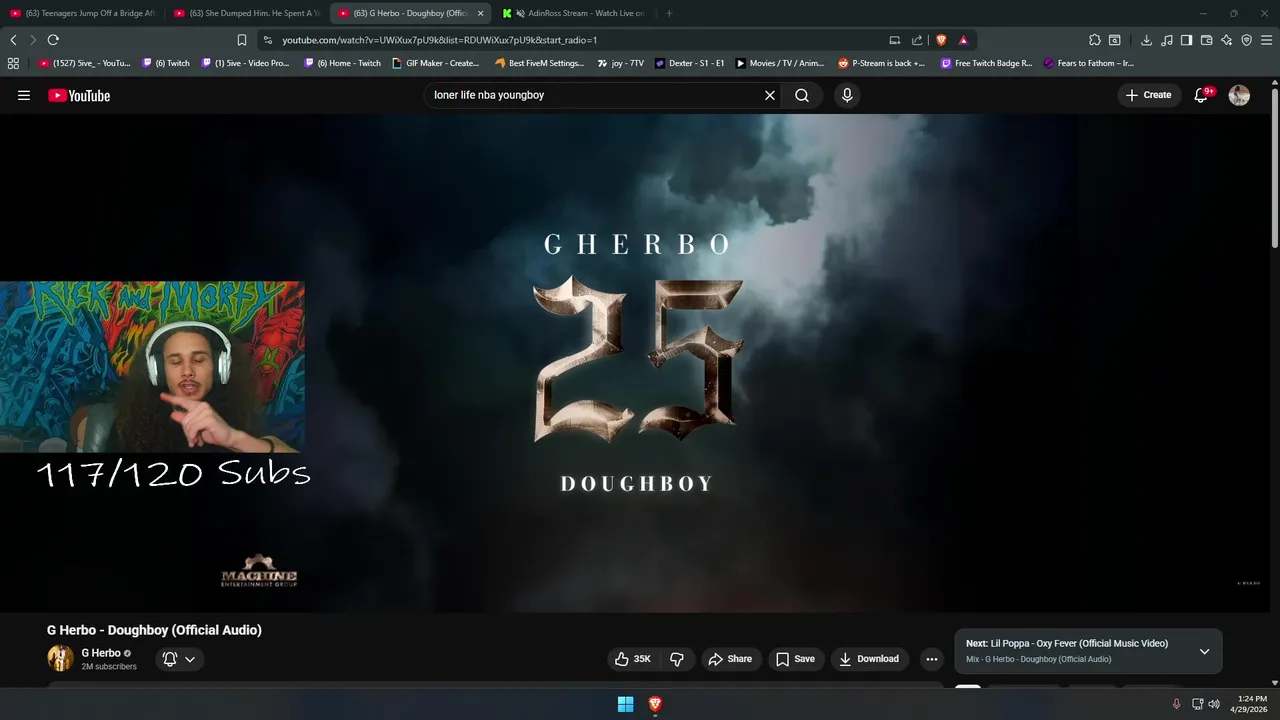Viewport: 1280px width, 720px height.
Task: Like the video with thumbs up
Action: click(x=633, y=659)
